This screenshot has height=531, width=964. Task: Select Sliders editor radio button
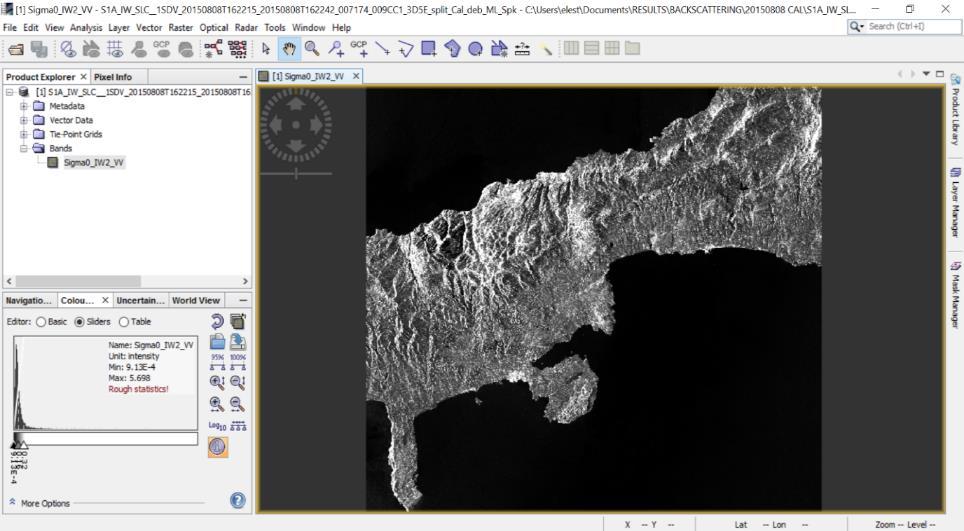[x=79, y=322]
